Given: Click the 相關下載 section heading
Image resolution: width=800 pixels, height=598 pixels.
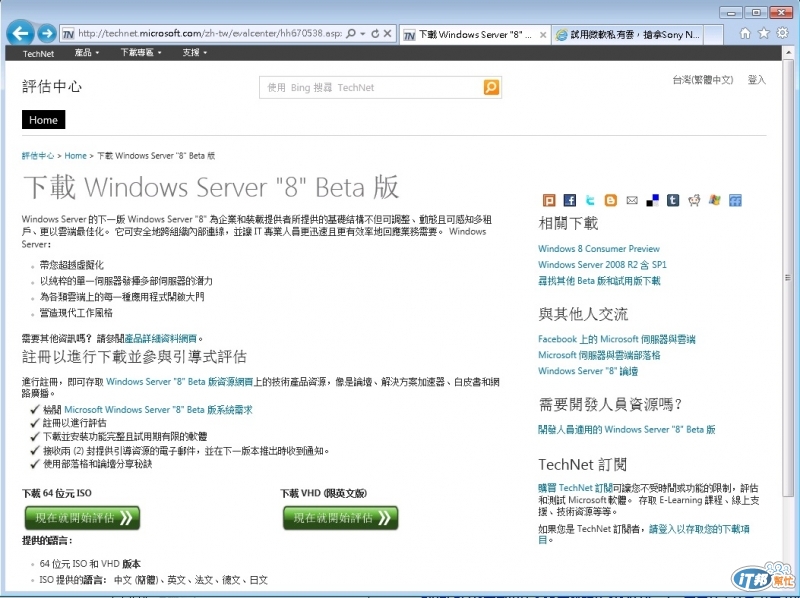Looking at the screenshot, I should [568, 223].
